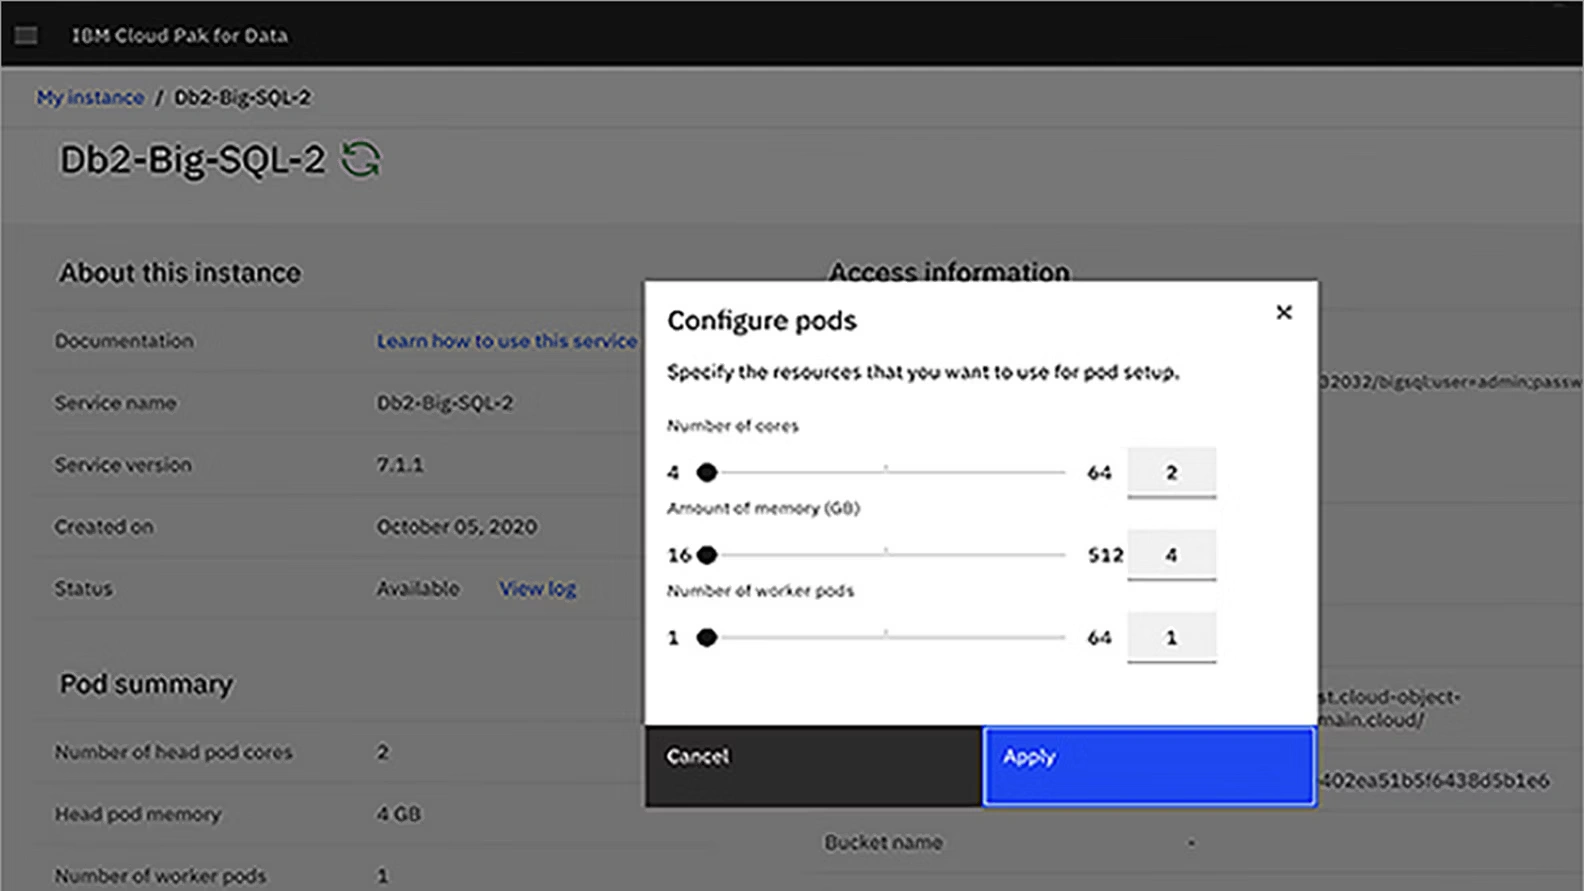This screenshot has width=1584, height=891.
Task: Click the Amount of memory slider handle
Action: click(707, 555)
